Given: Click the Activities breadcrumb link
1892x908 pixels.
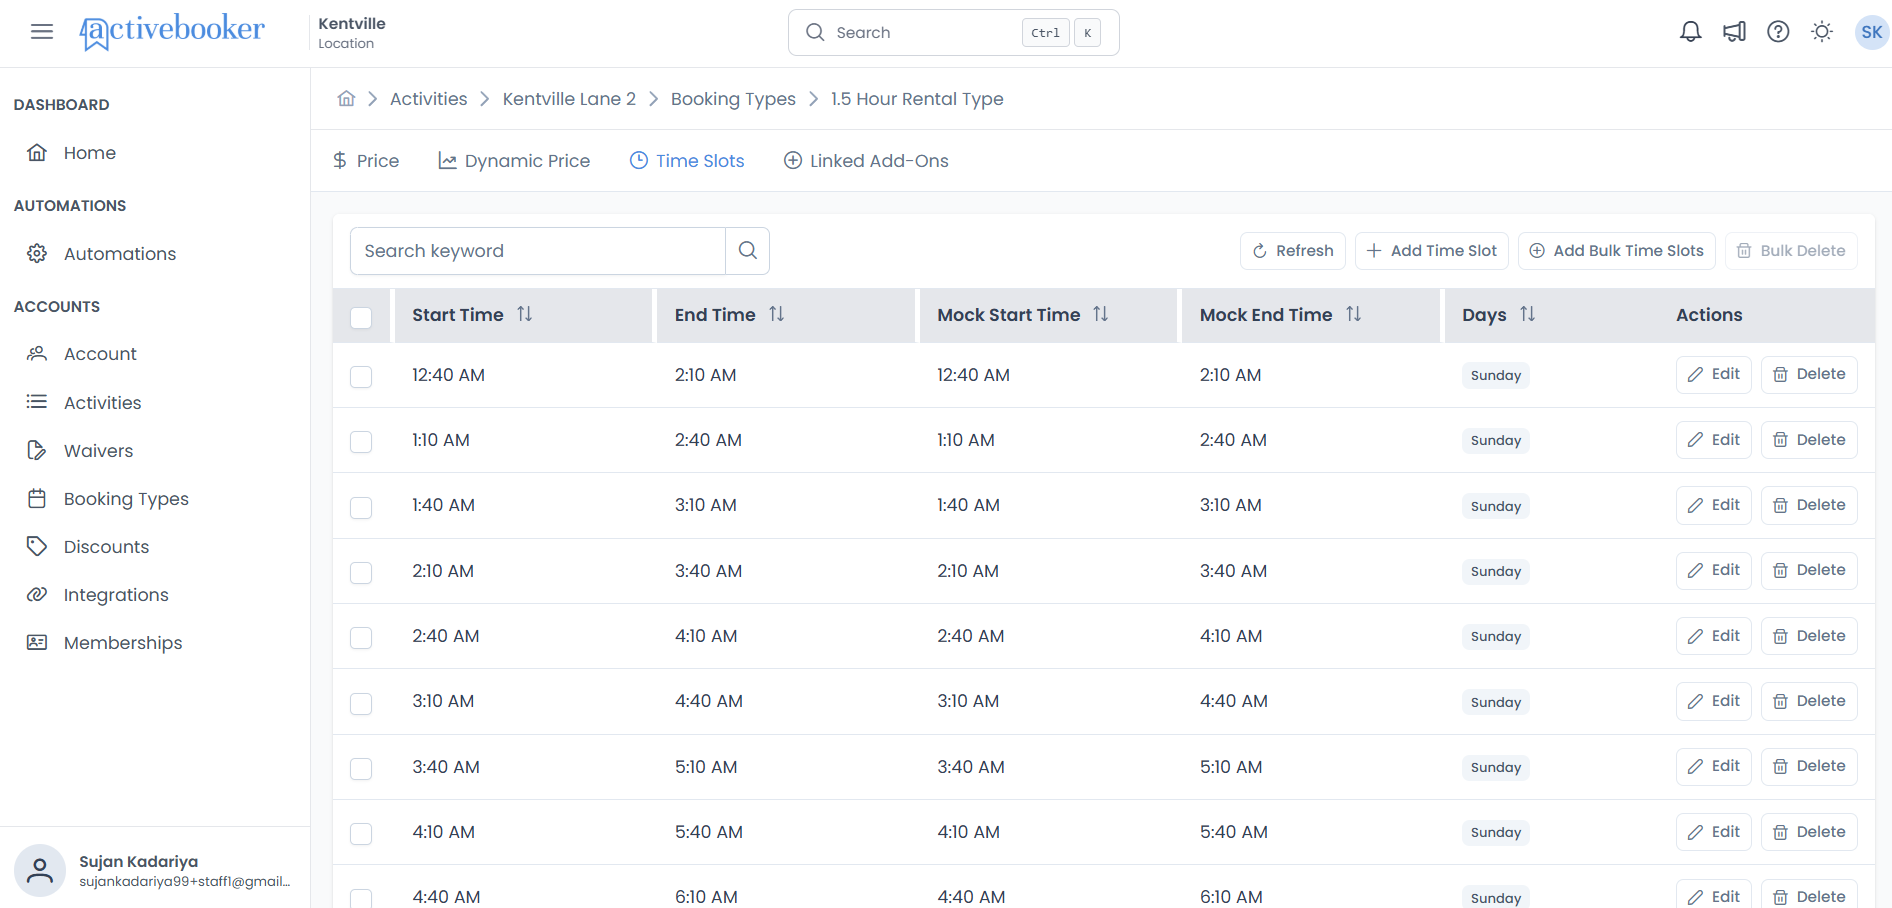Looking at the screenshot, I should tap(428, 99).
